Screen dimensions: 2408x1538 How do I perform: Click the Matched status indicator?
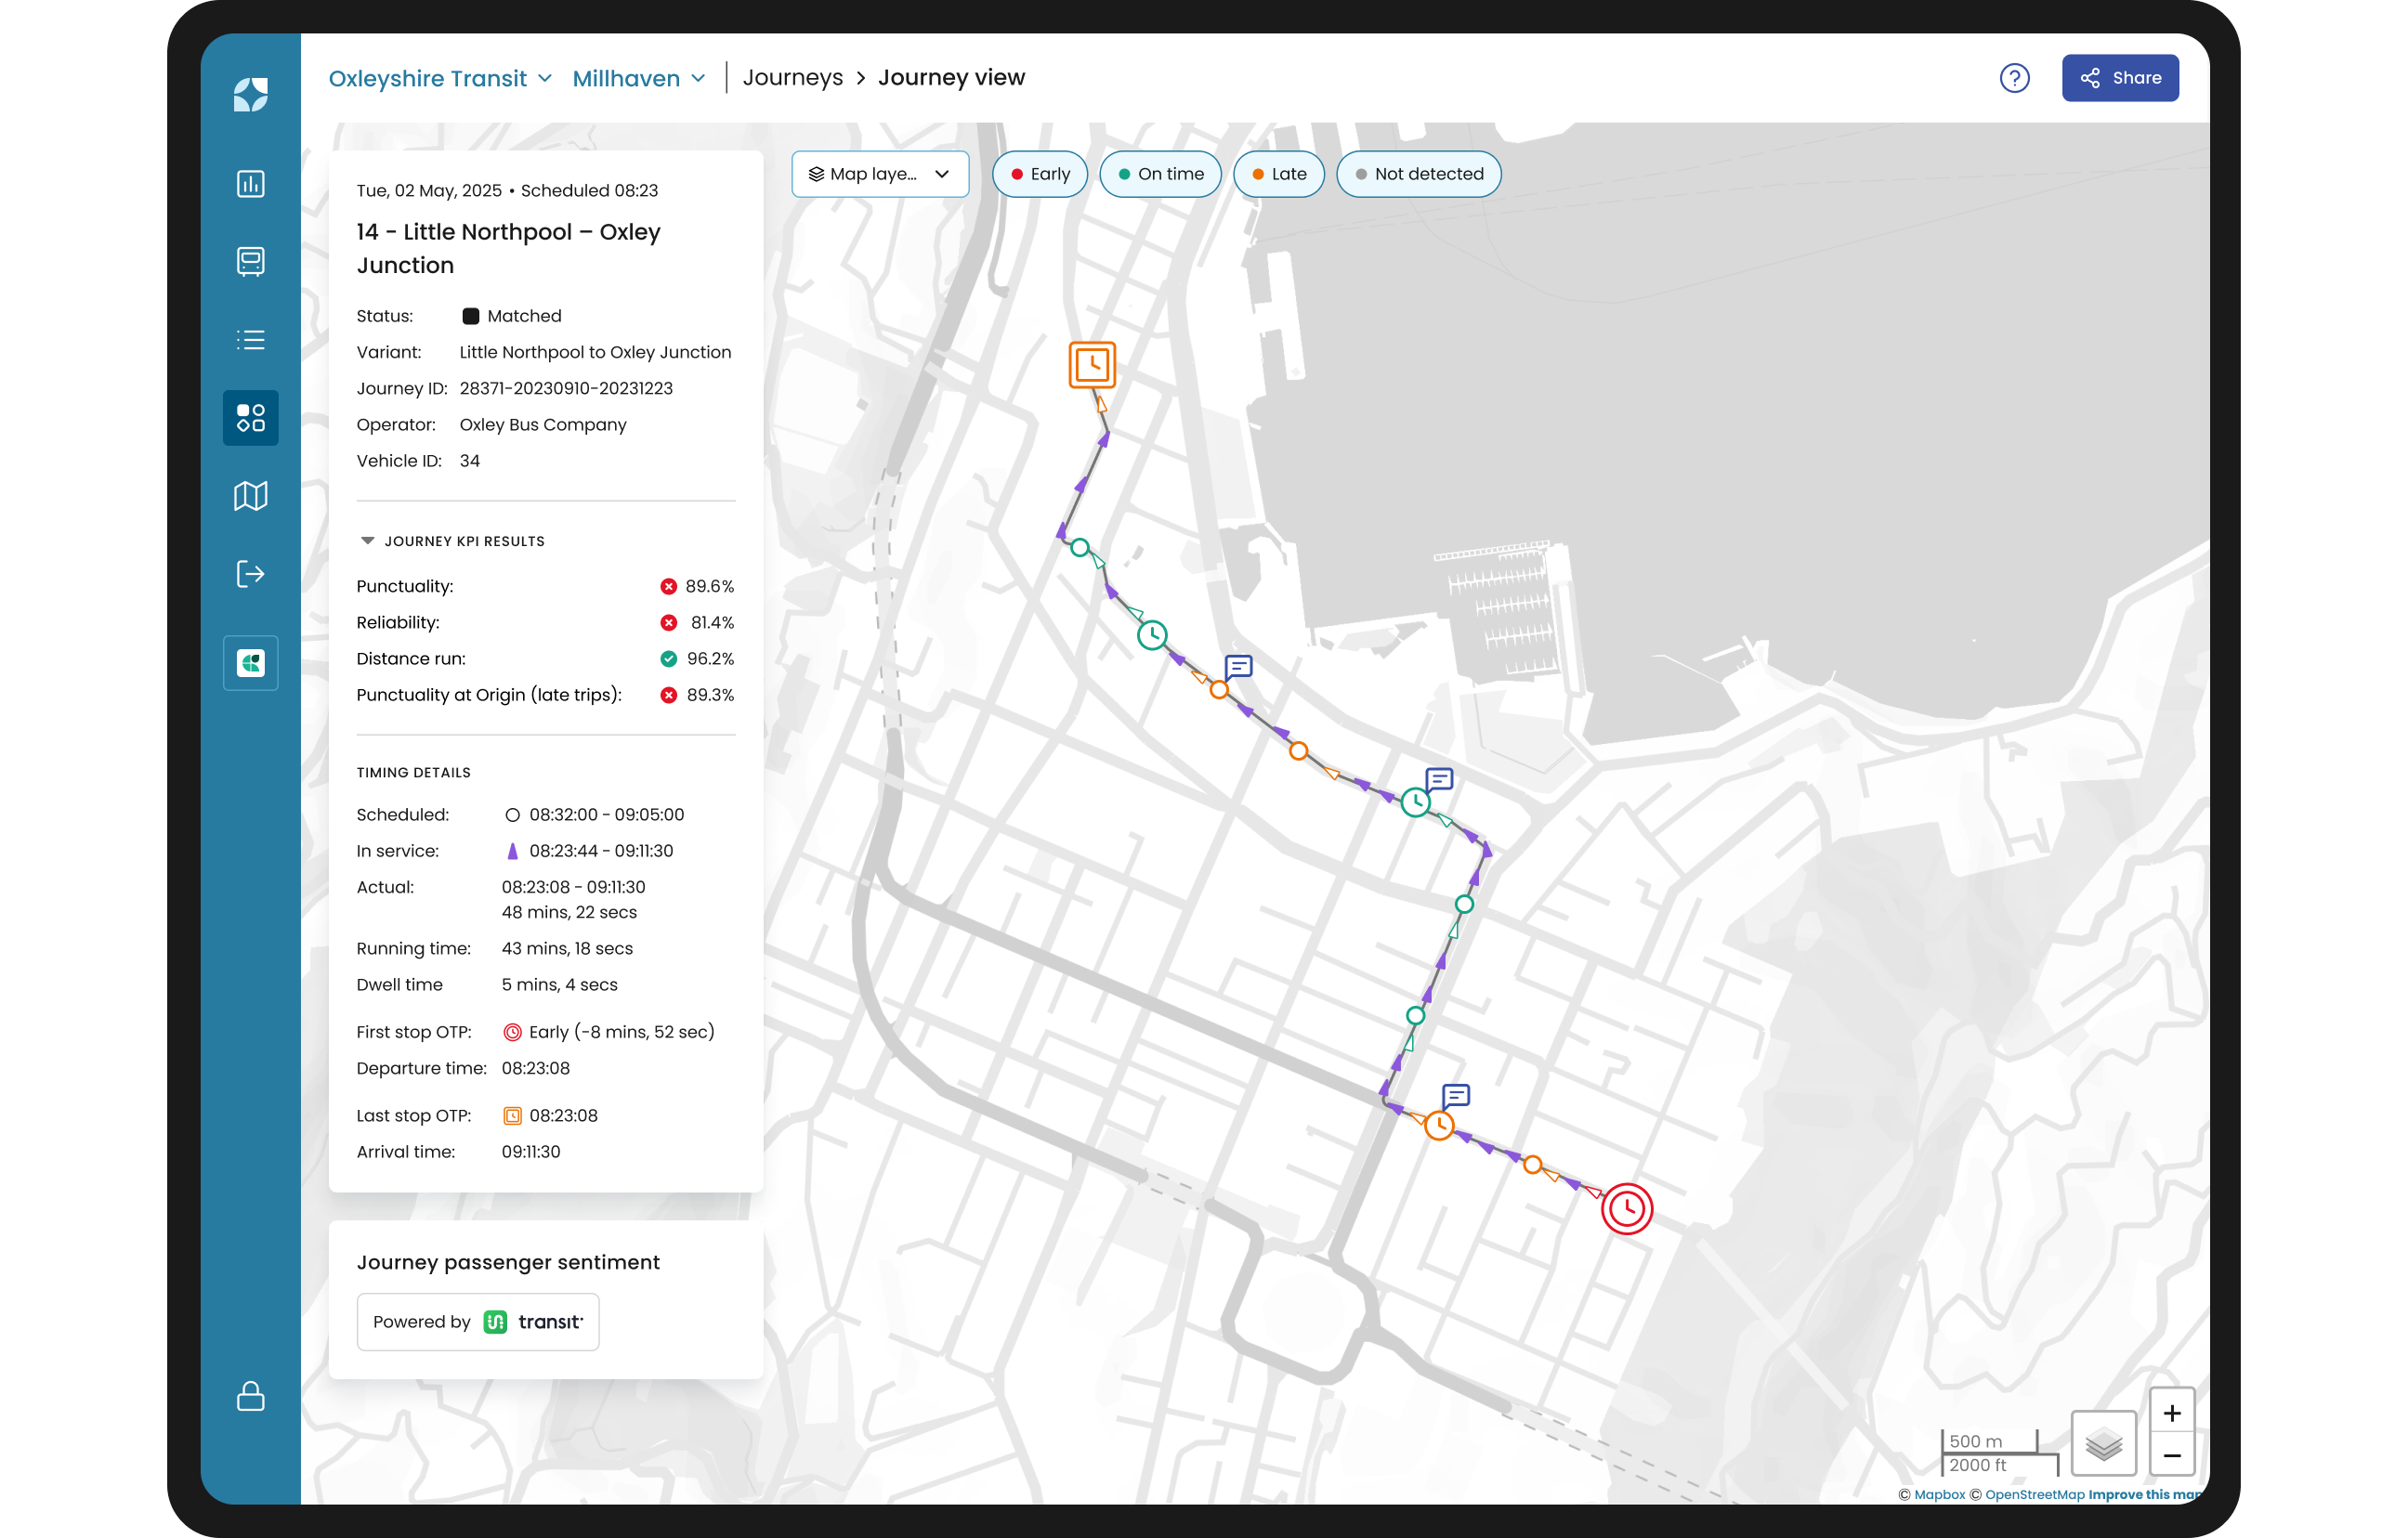[512, 316]
